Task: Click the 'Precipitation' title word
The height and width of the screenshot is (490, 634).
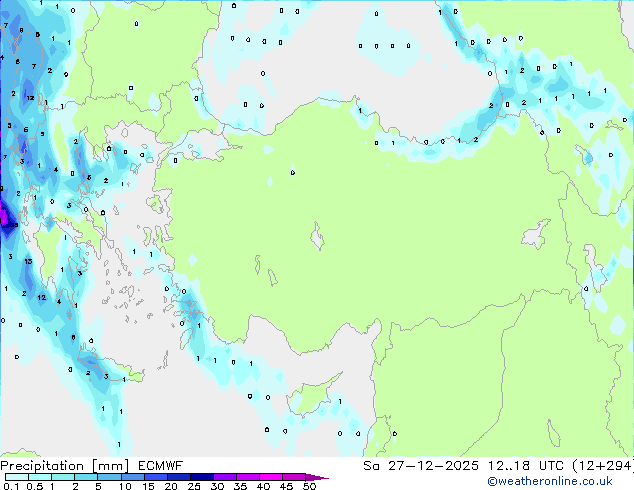Action: pos(42,466)
